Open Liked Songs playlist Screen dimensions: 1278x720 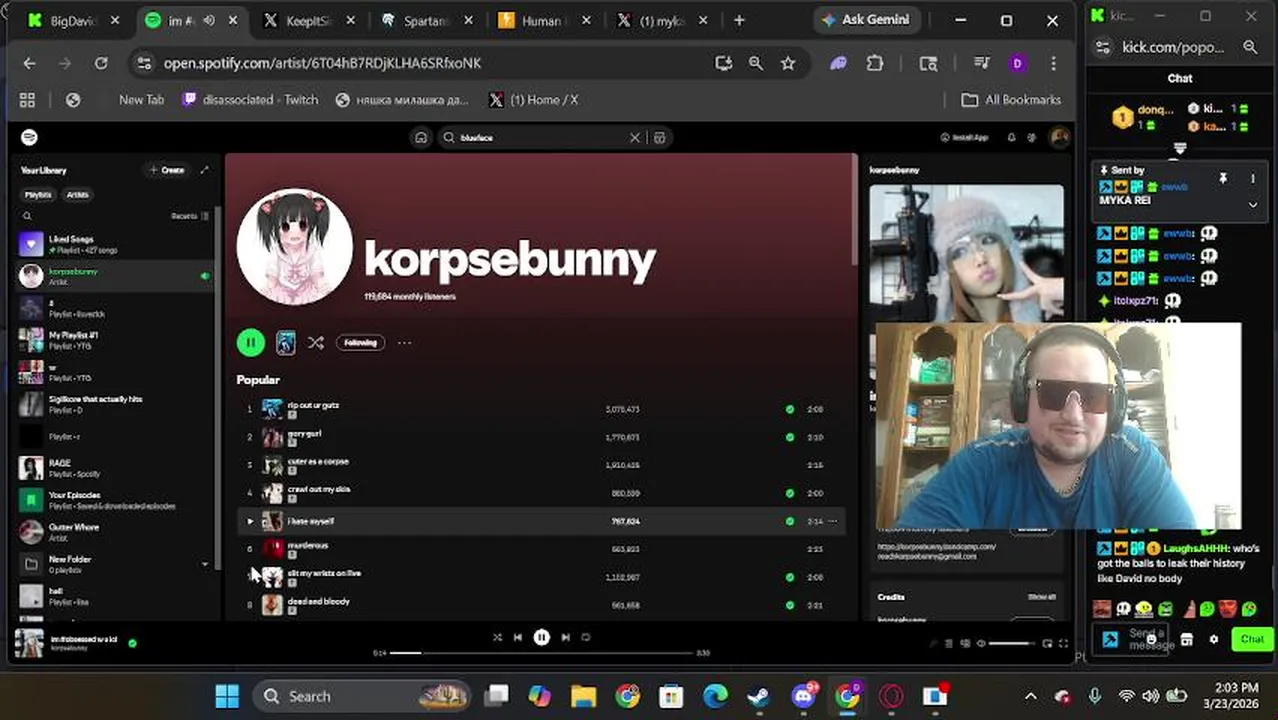click(115, 244)
